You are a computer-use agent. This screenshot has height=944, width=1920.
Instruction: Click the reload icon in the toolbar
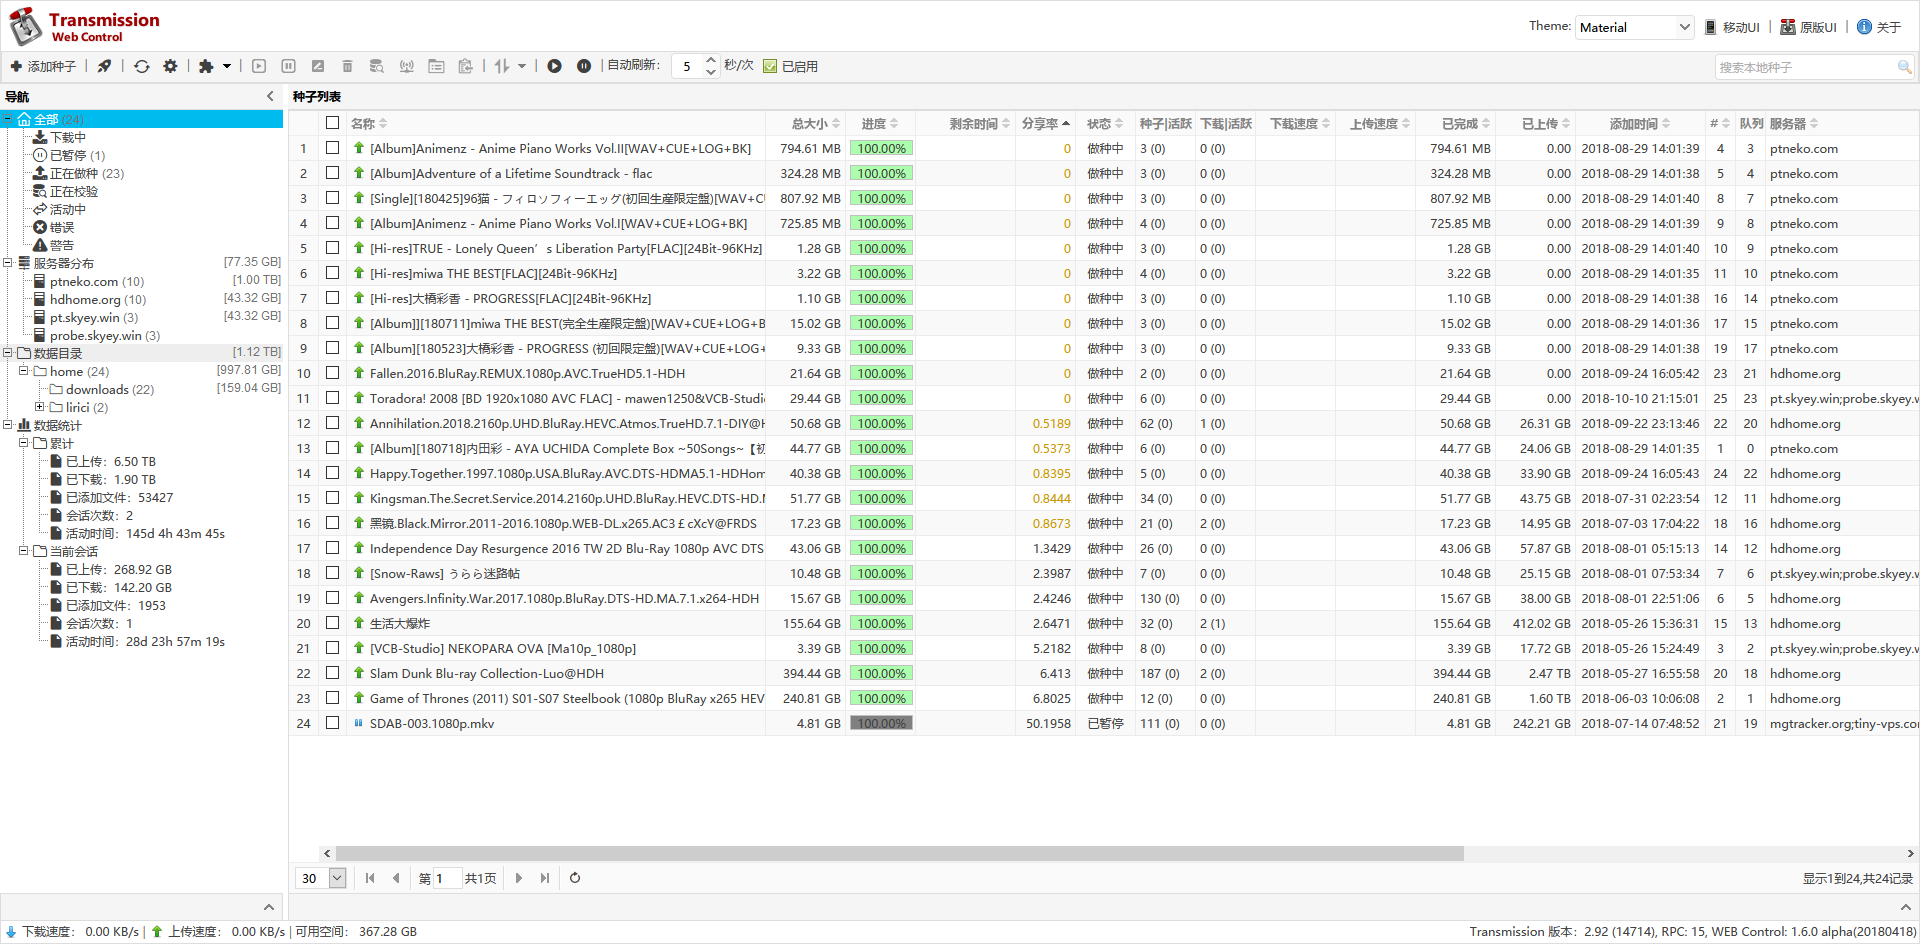click(142, 66)
